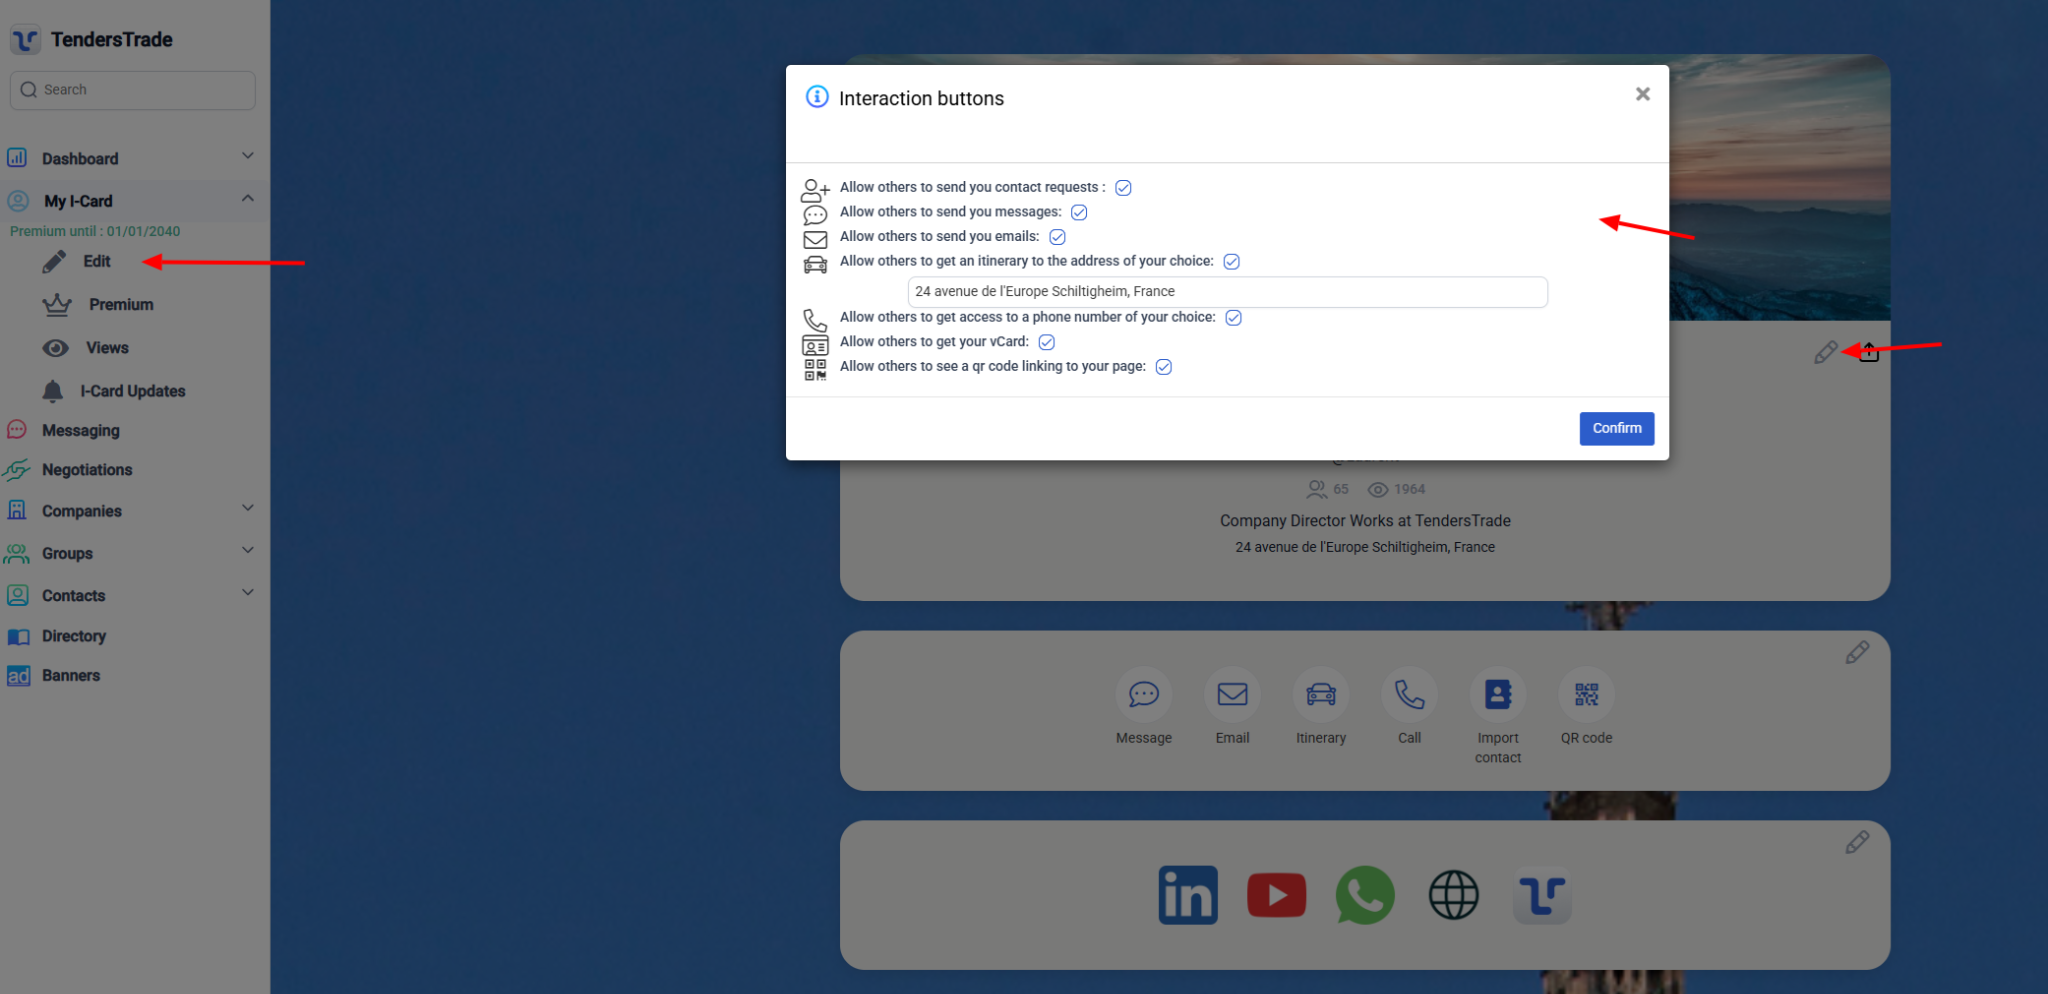Open Messaging in the sidebar

(x=80, y=431)
